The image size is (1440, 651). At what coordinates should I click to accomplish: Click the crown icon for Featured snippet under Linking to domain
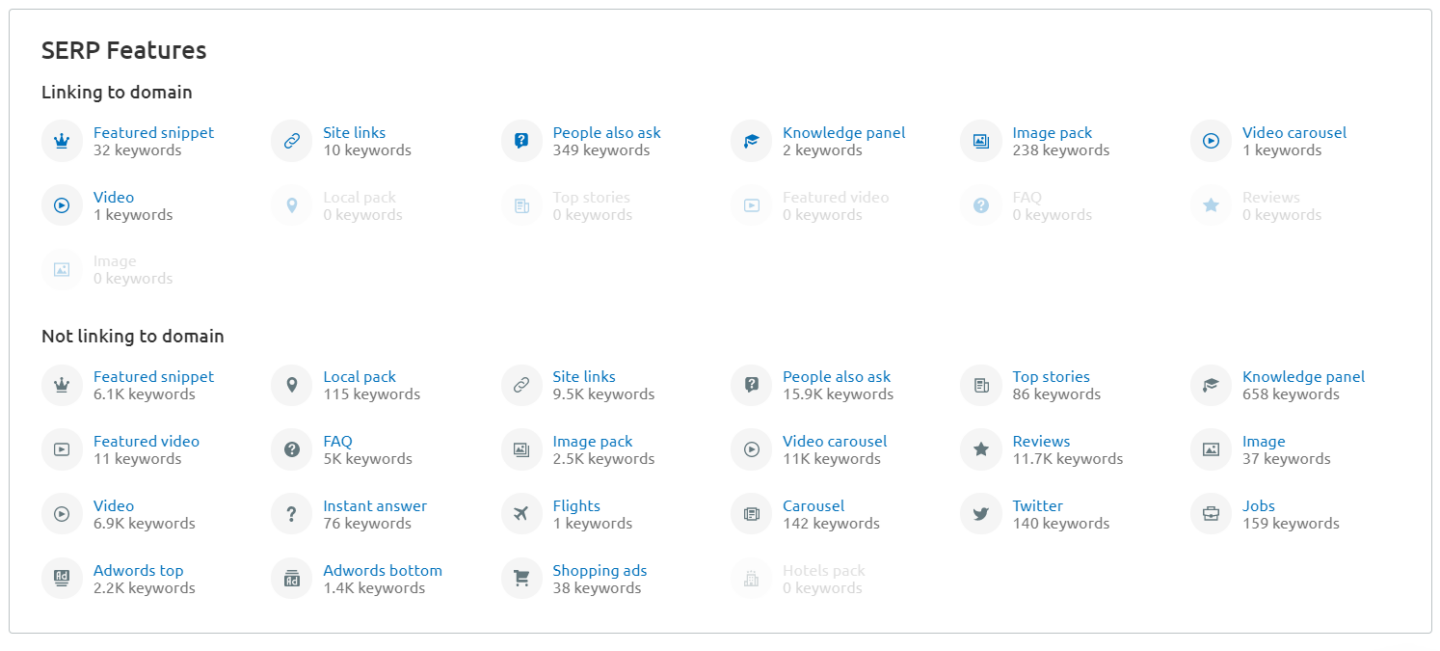pyautogui.click(x=61, y=141)
